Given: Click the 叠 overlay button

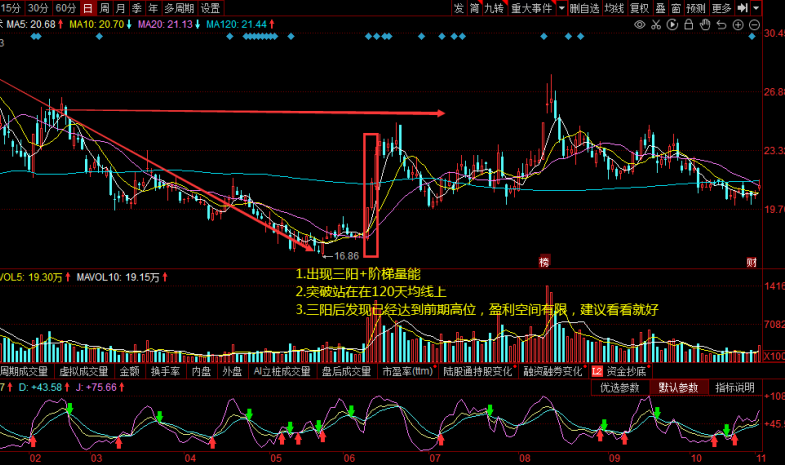Looking at the screenshot, I should click(x=661, y=8).
